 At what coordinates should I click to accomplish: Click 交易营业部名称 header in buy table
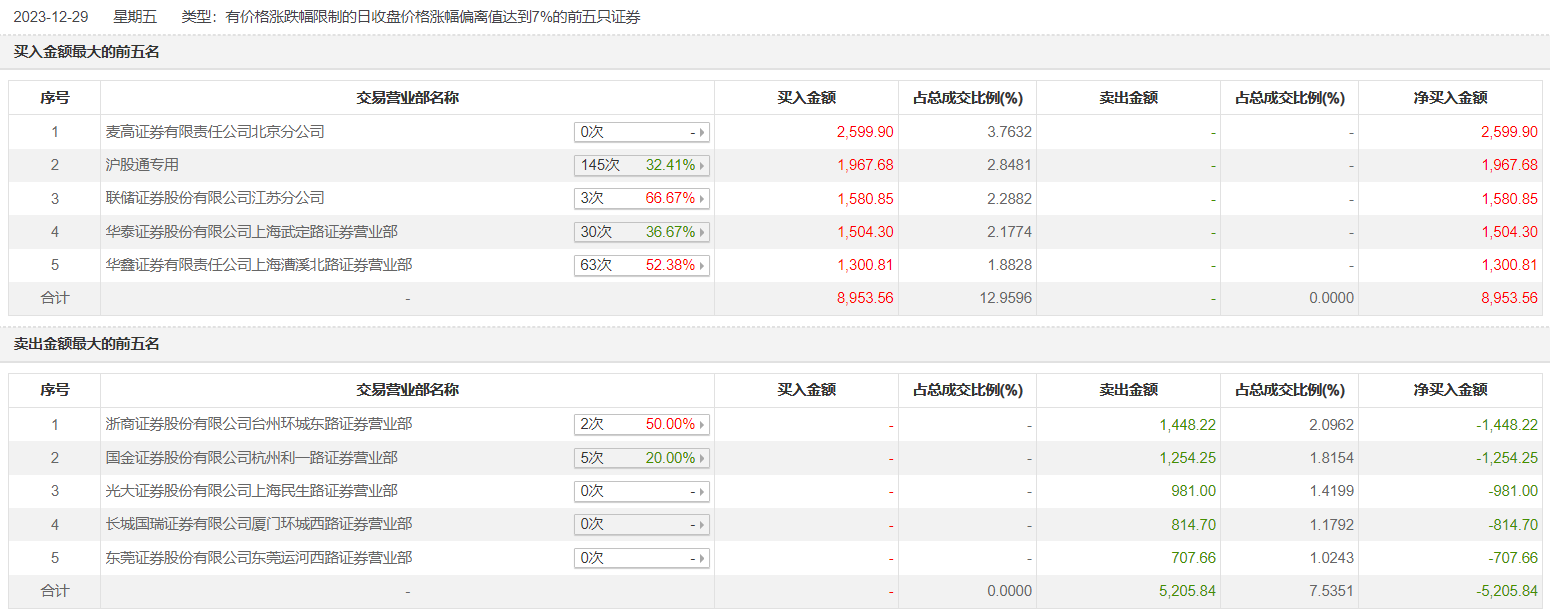[407, 98]
